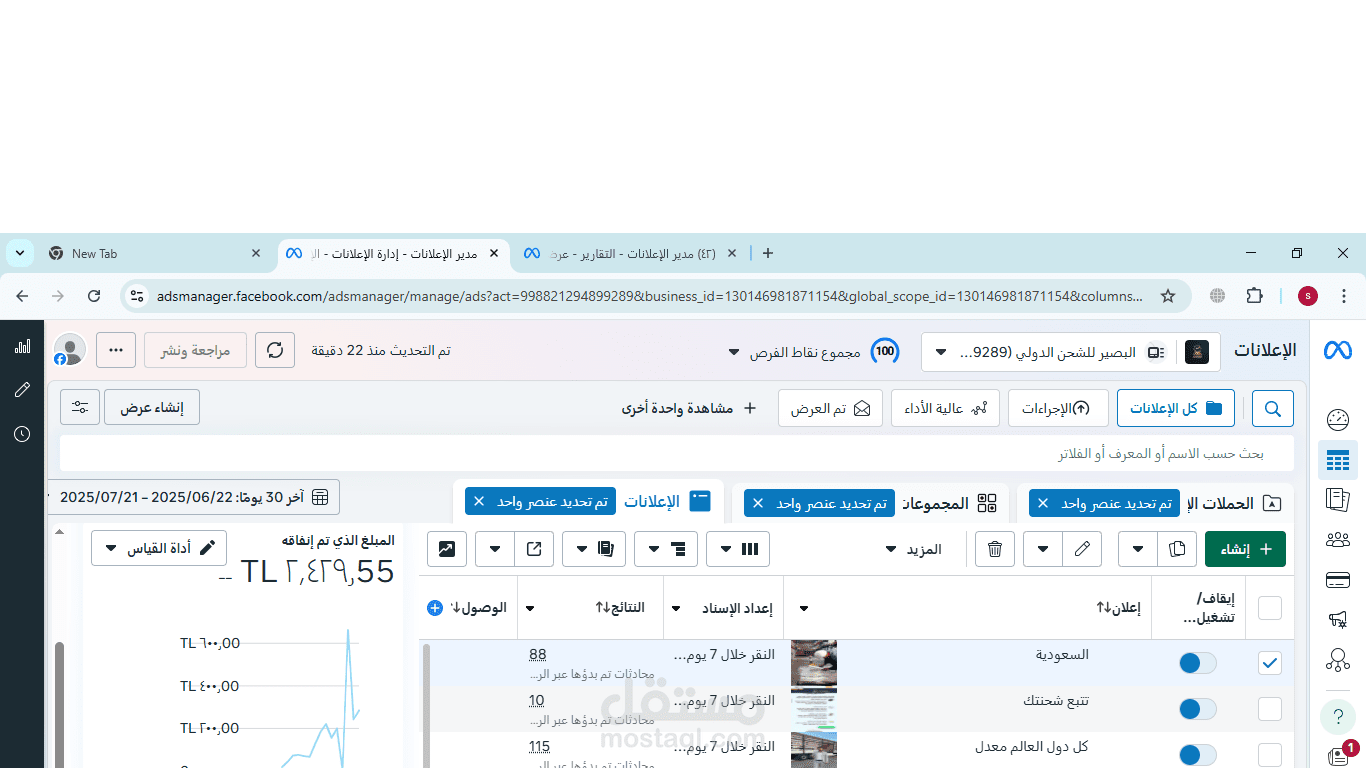Viewport: 1366px width, 768px height.
Task: Open Events Manager nodes icon in sidebar
Action: click(1338, 660)
